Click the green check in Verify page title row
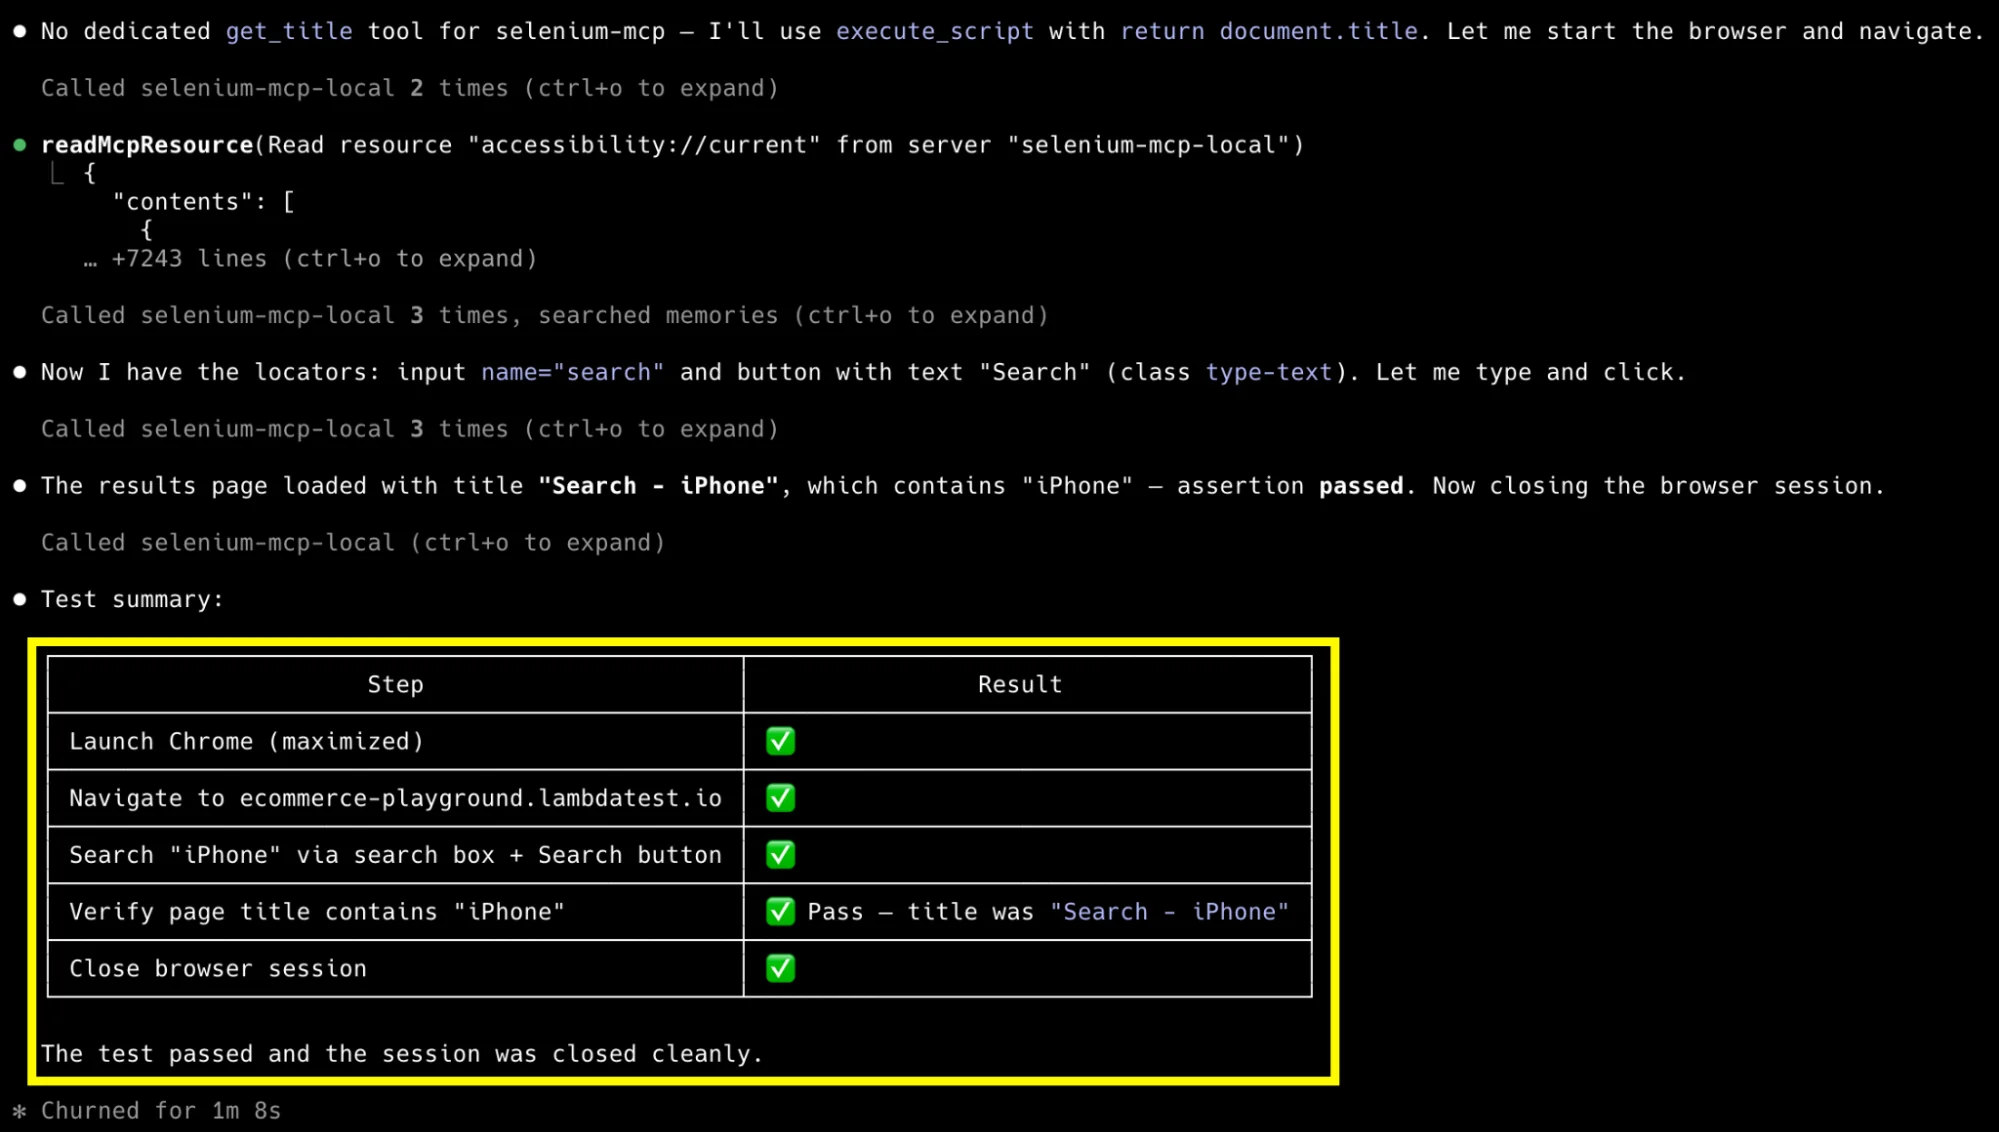This screenshot has height=1133, width=1999. coord(780,911)
